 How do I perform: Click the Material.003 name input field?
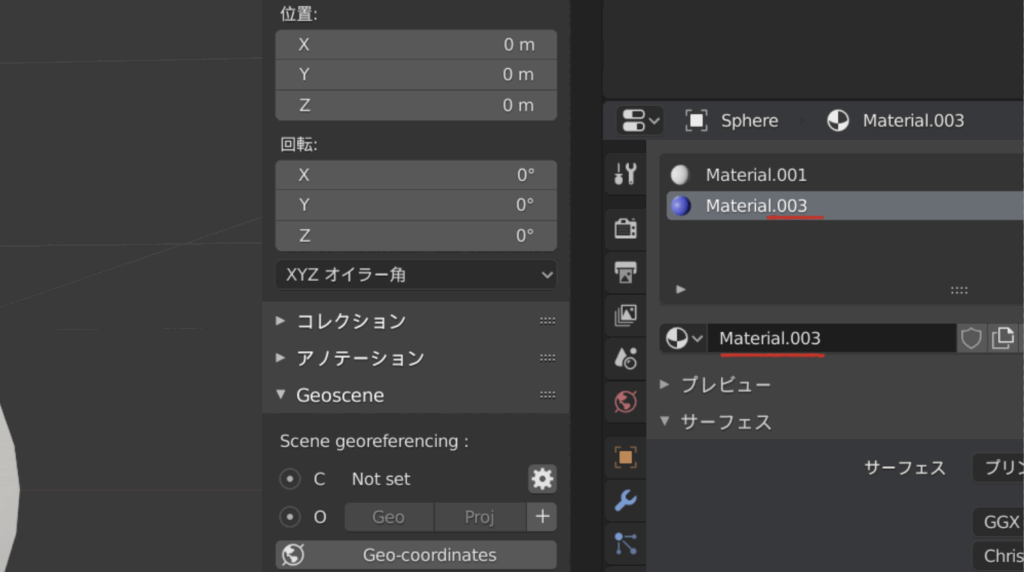click(830, 338)
